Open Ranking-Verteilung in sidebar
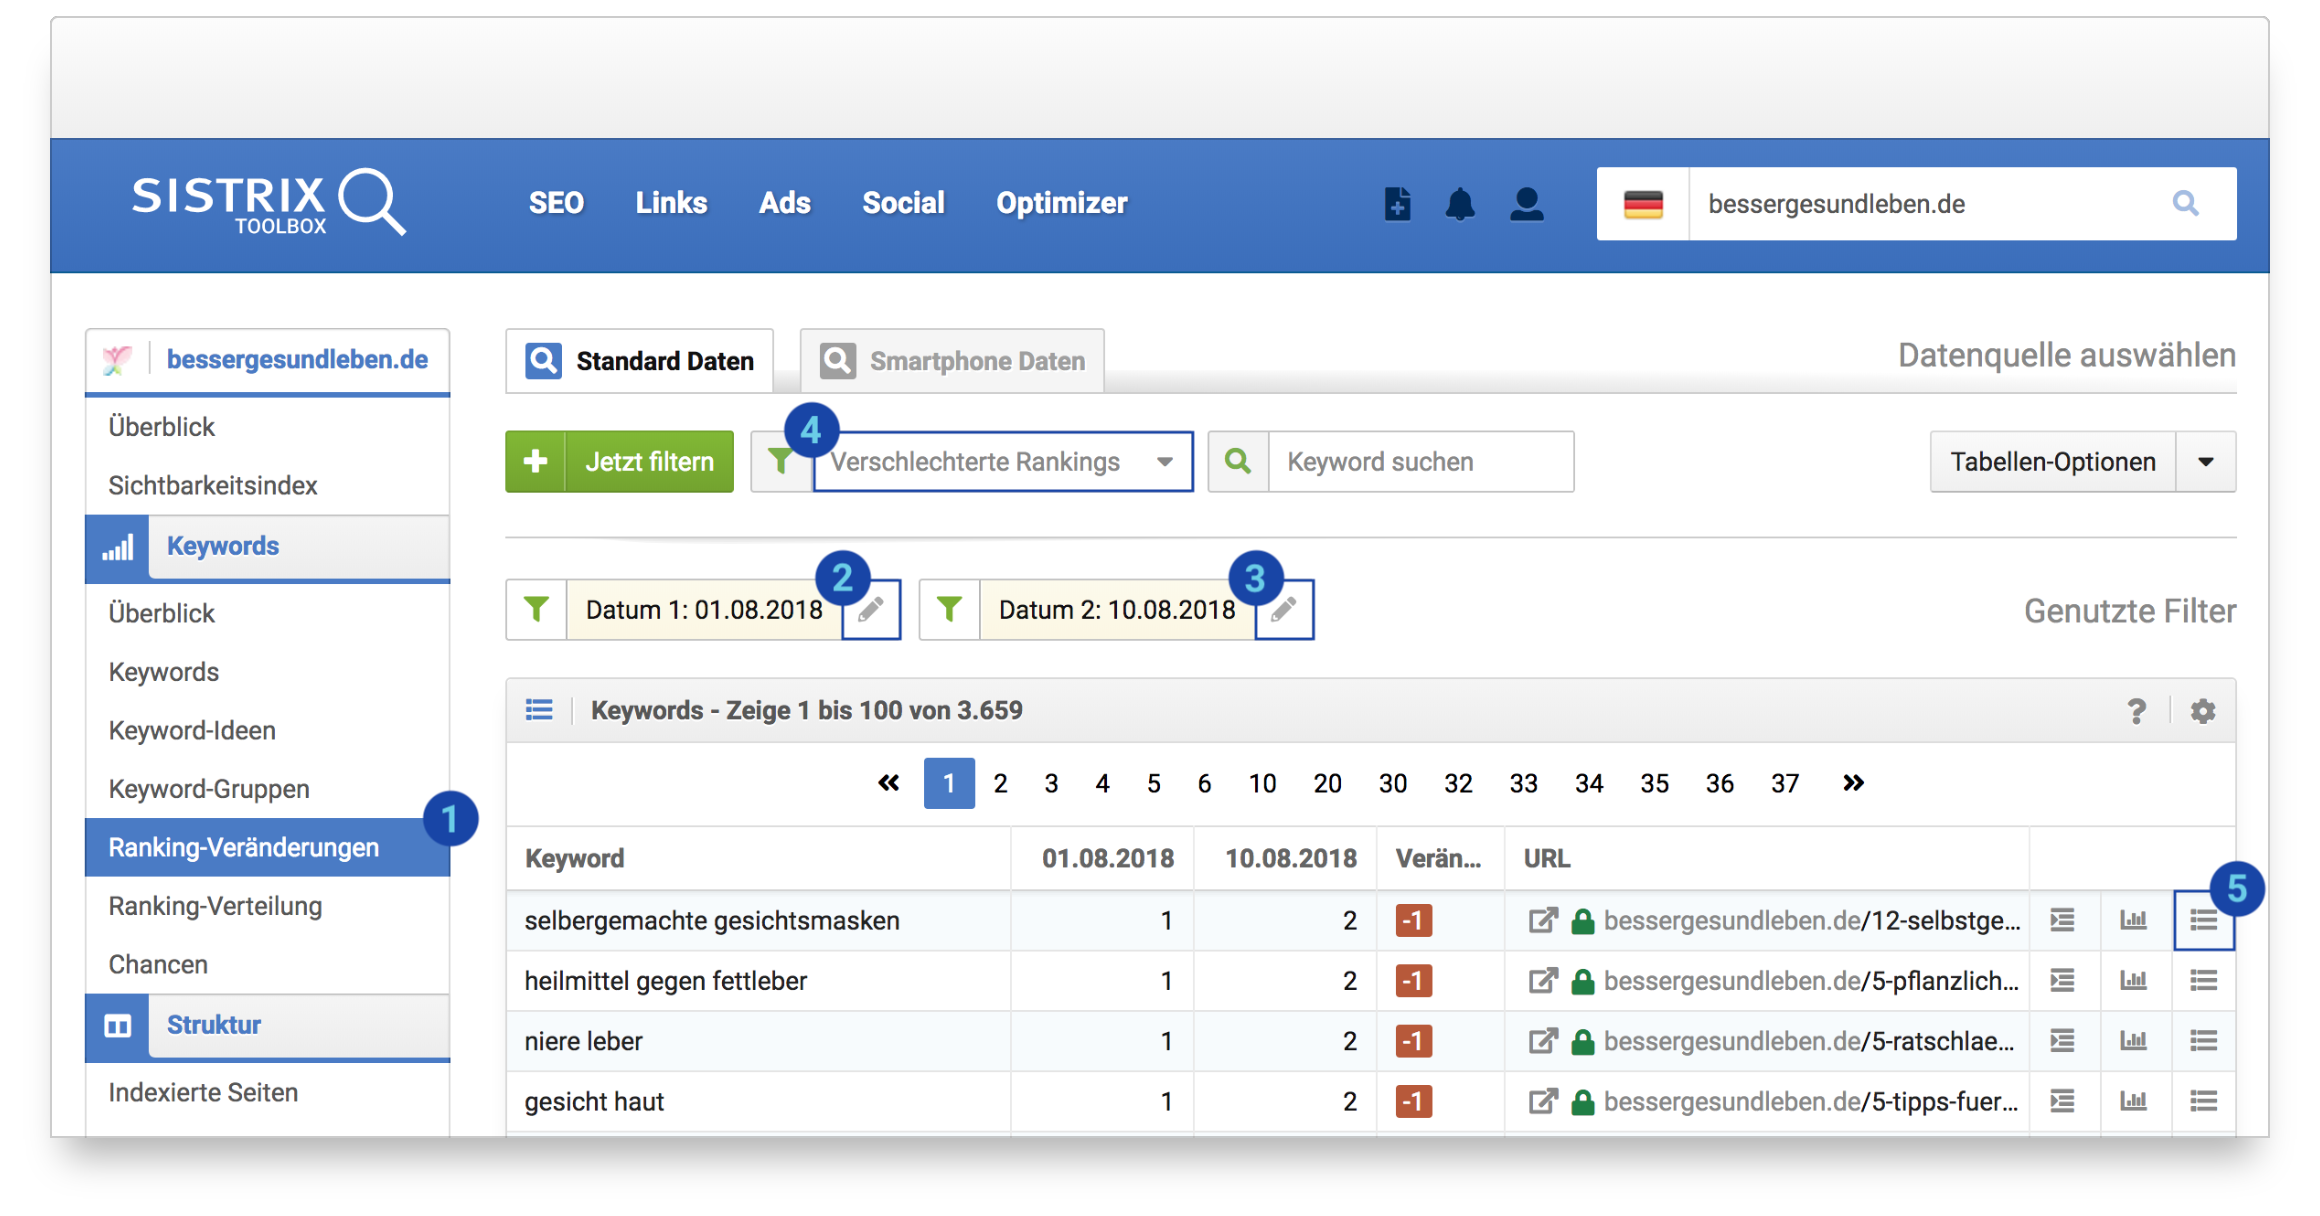 (215, 906)
